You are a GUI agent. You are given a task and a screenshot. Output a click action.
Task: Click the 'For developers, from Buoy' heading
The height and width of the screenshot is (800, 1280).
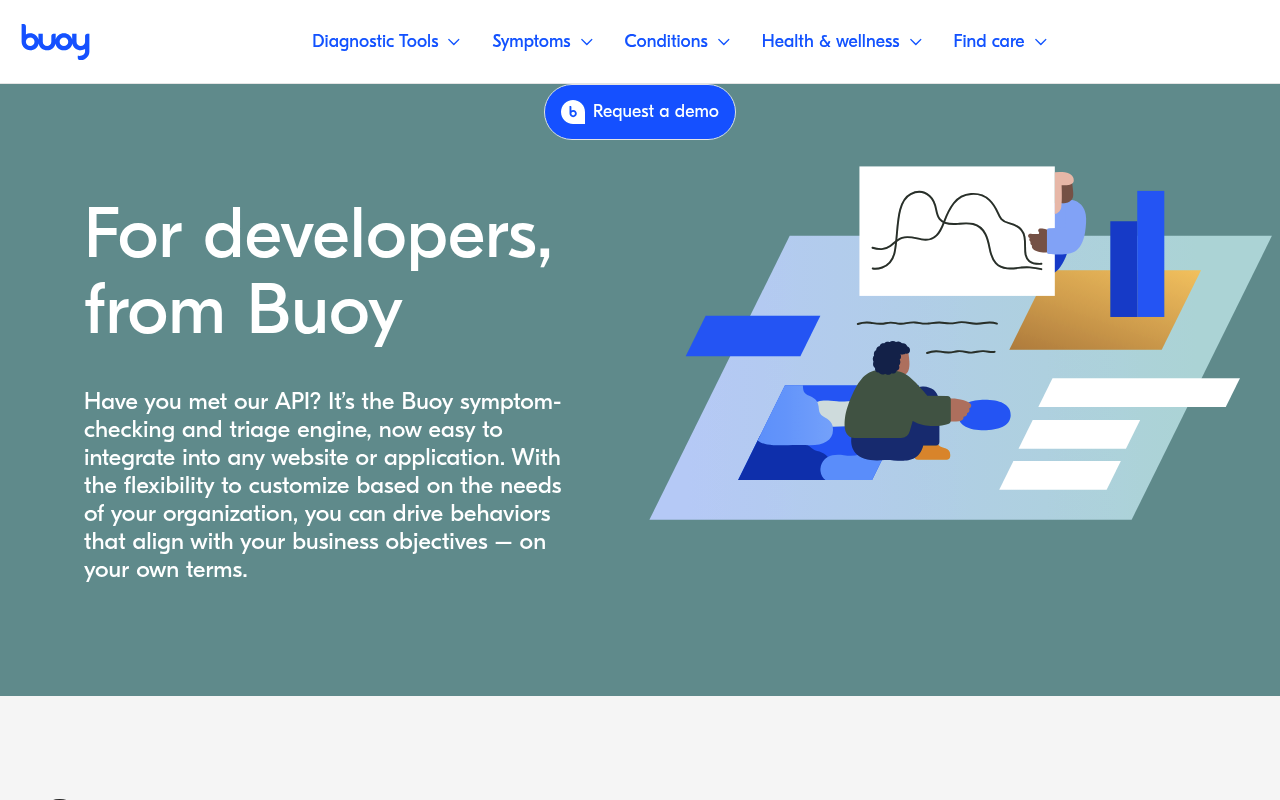[318, 272]
